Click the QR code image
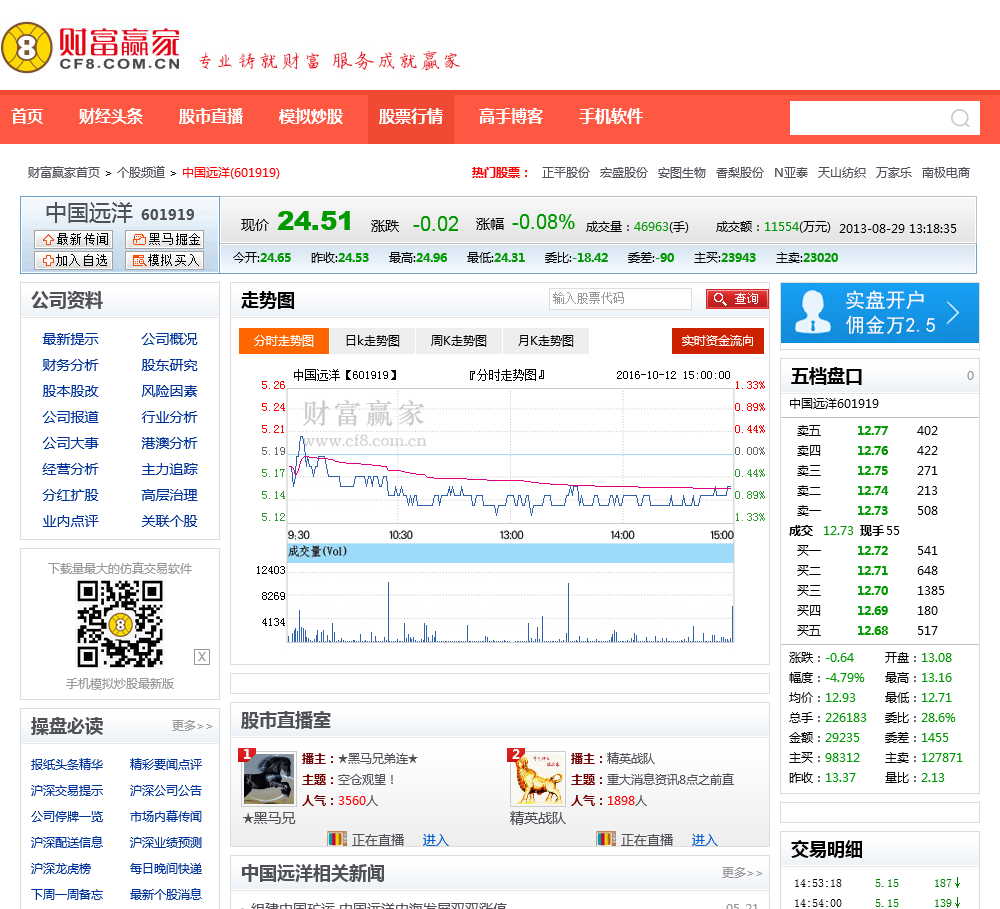Image resolution: width=1000 pixels, height=909 pixels. [x=120, y=623]
